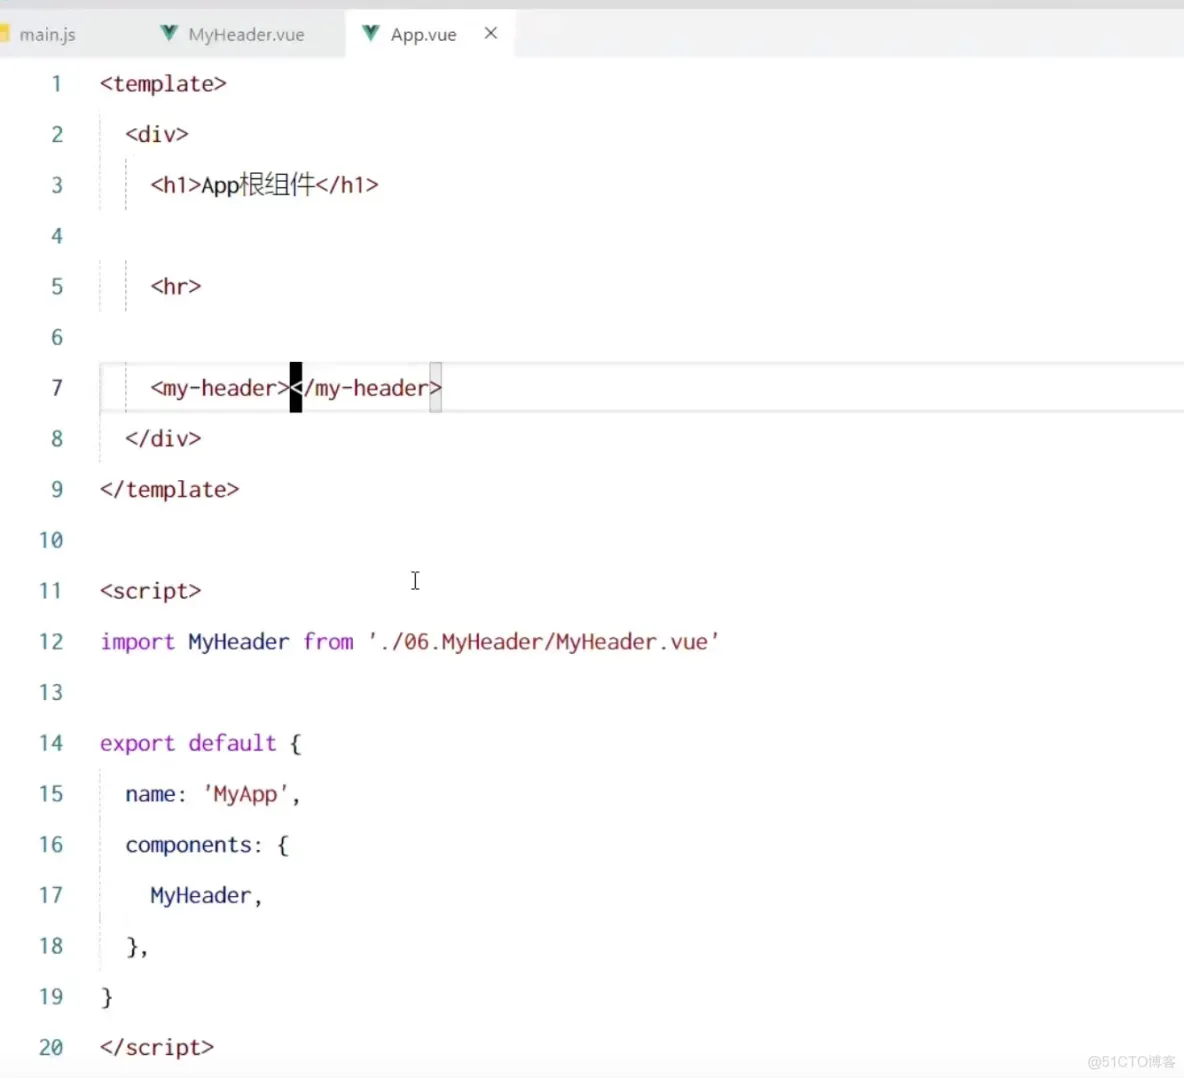Click the Vue icon on MyHeader.vue tab

(x=169, y=33)
